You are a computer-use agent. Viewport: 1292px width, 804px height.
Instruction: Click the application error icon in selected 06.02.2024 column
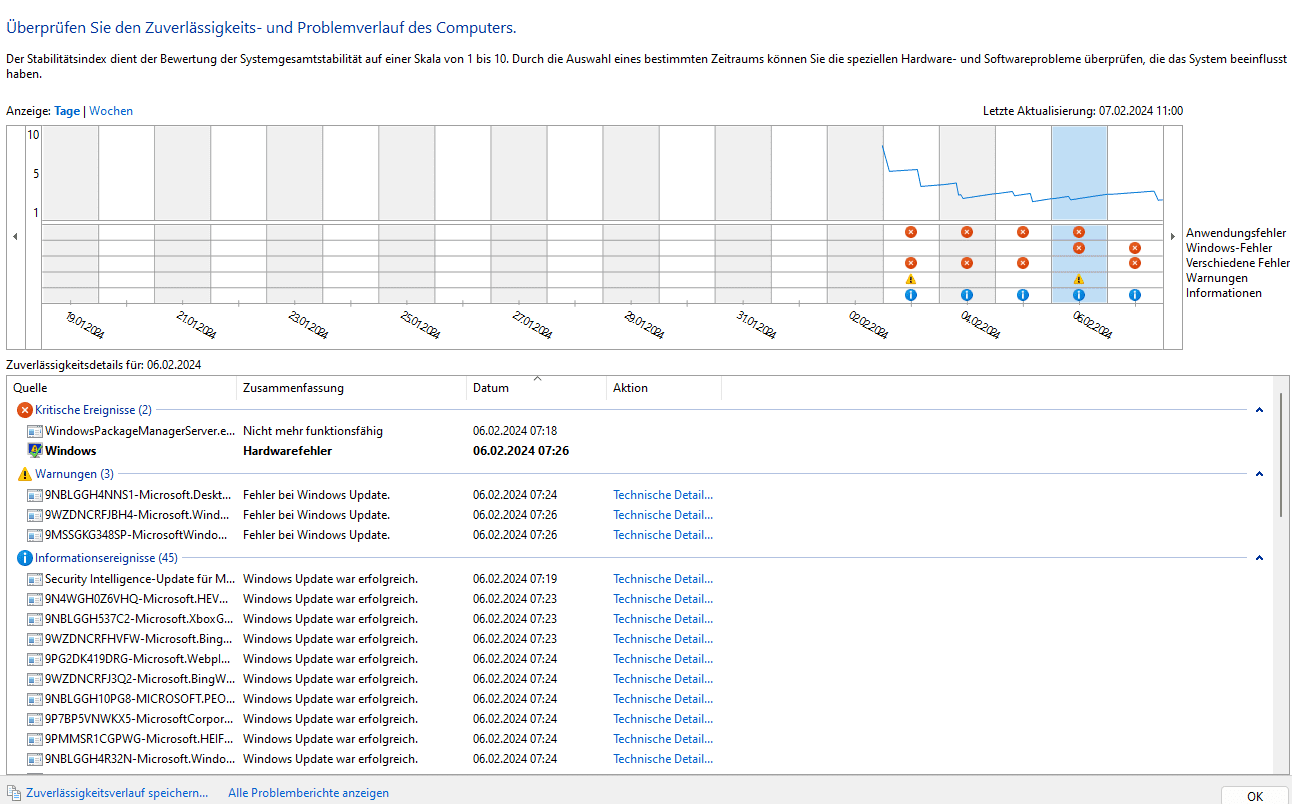(x=1079, y=232)
